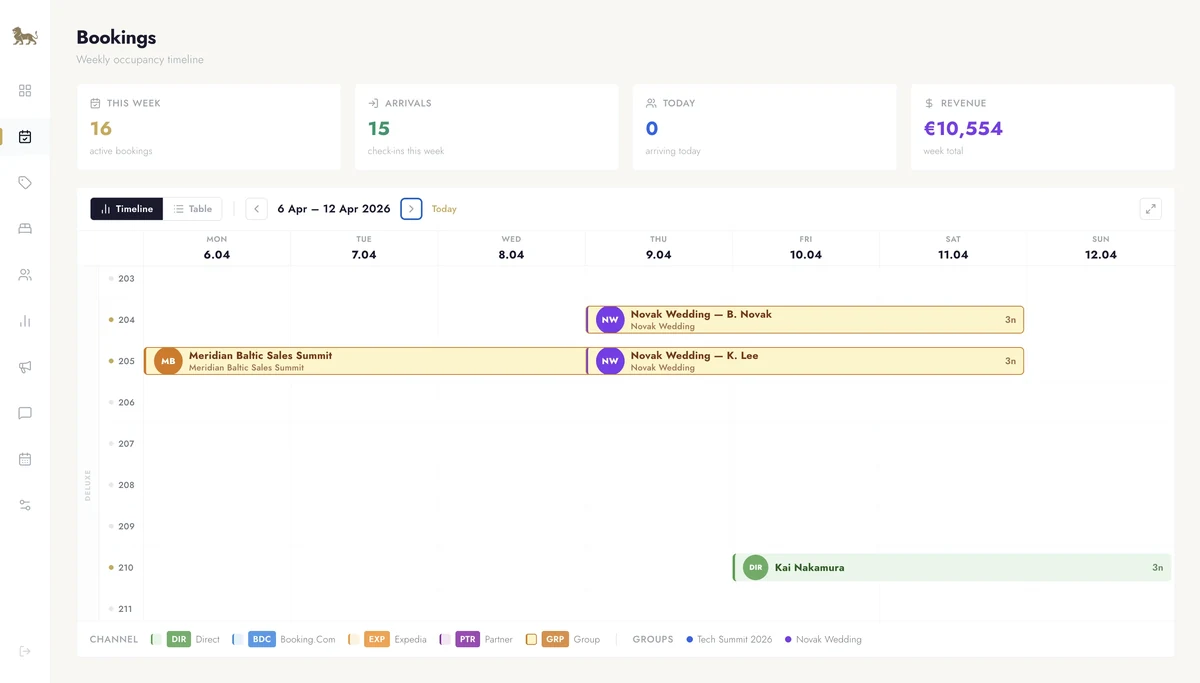Open the guests people icon in sidebar

click(x=25, y=275)
